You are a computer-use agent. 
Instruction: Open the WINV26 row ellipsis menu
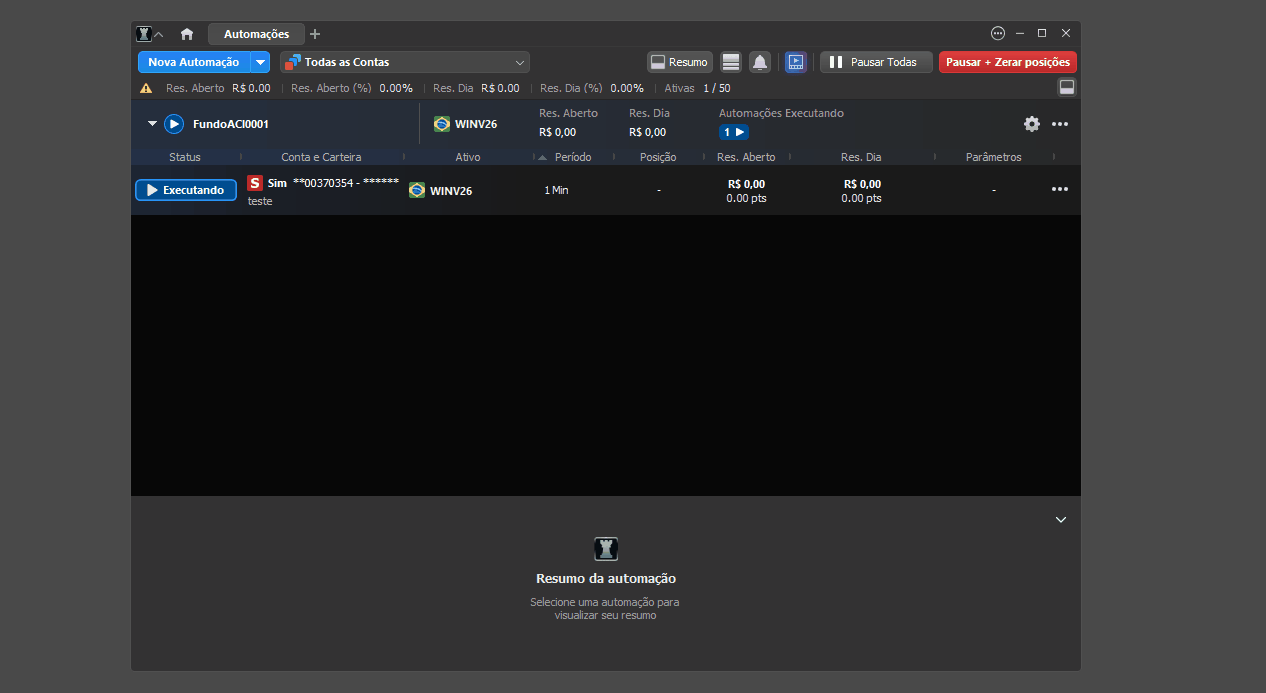(x=1060, y=189)
